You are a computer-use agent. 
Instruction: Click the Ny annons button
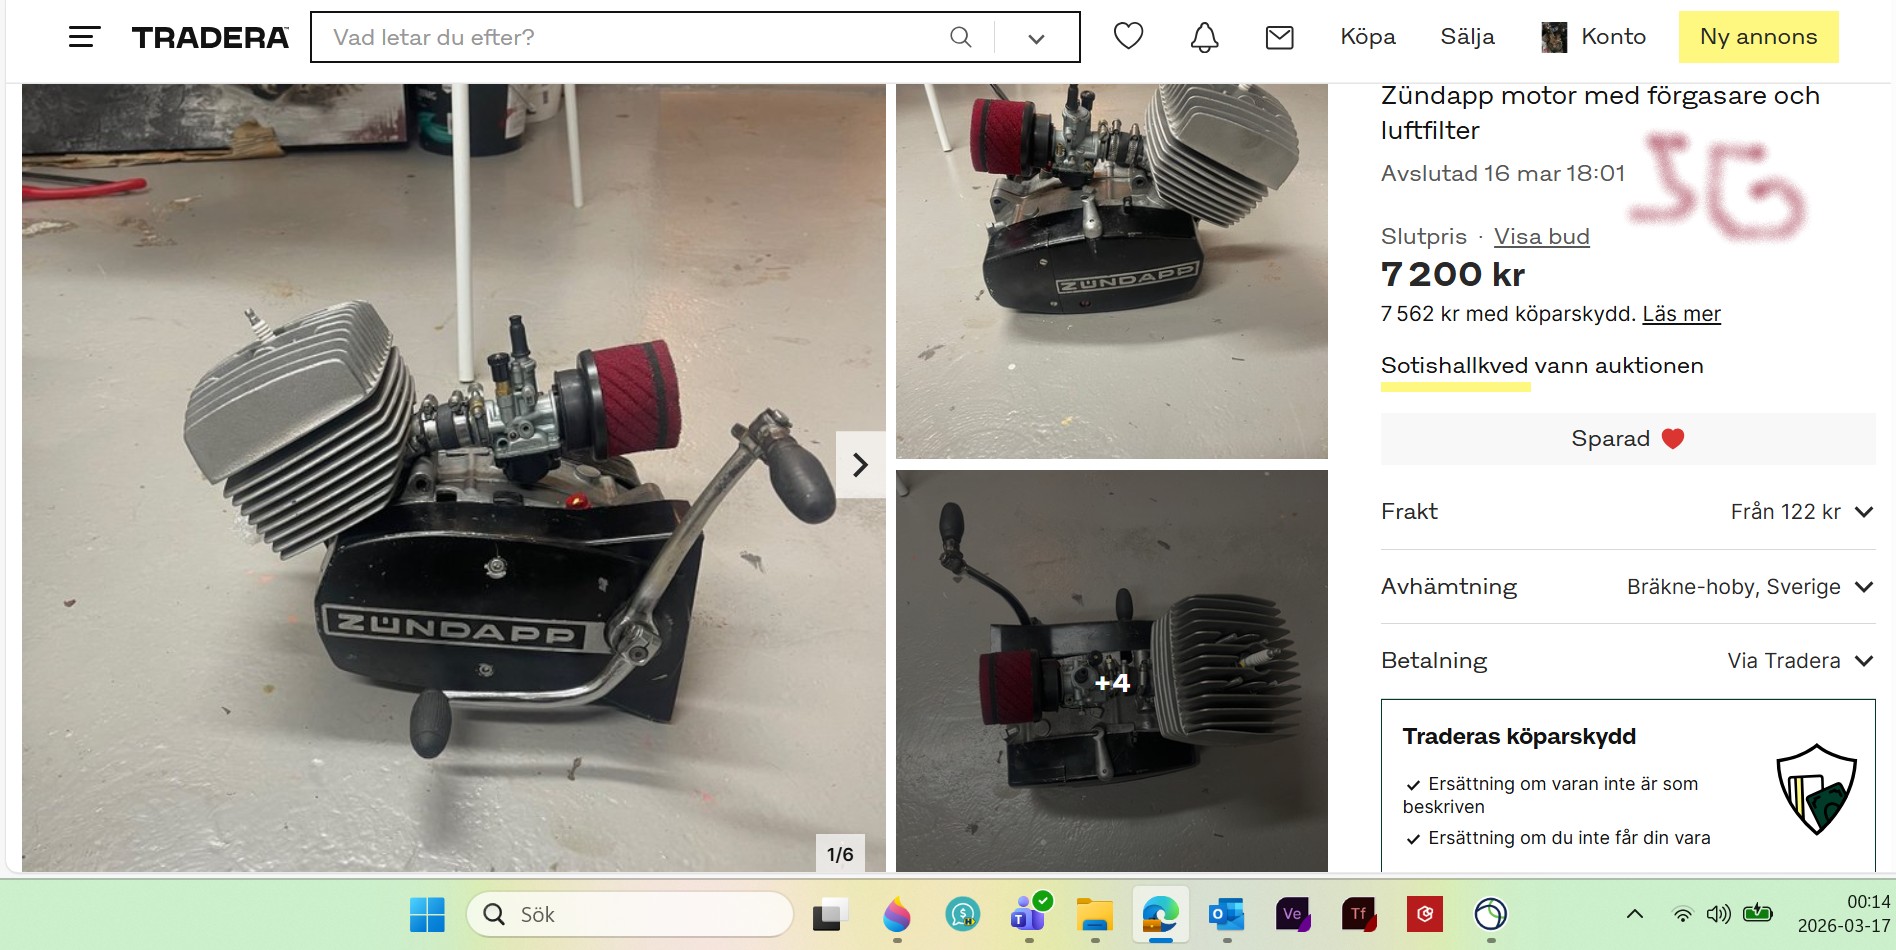[x=1757, y=37]
